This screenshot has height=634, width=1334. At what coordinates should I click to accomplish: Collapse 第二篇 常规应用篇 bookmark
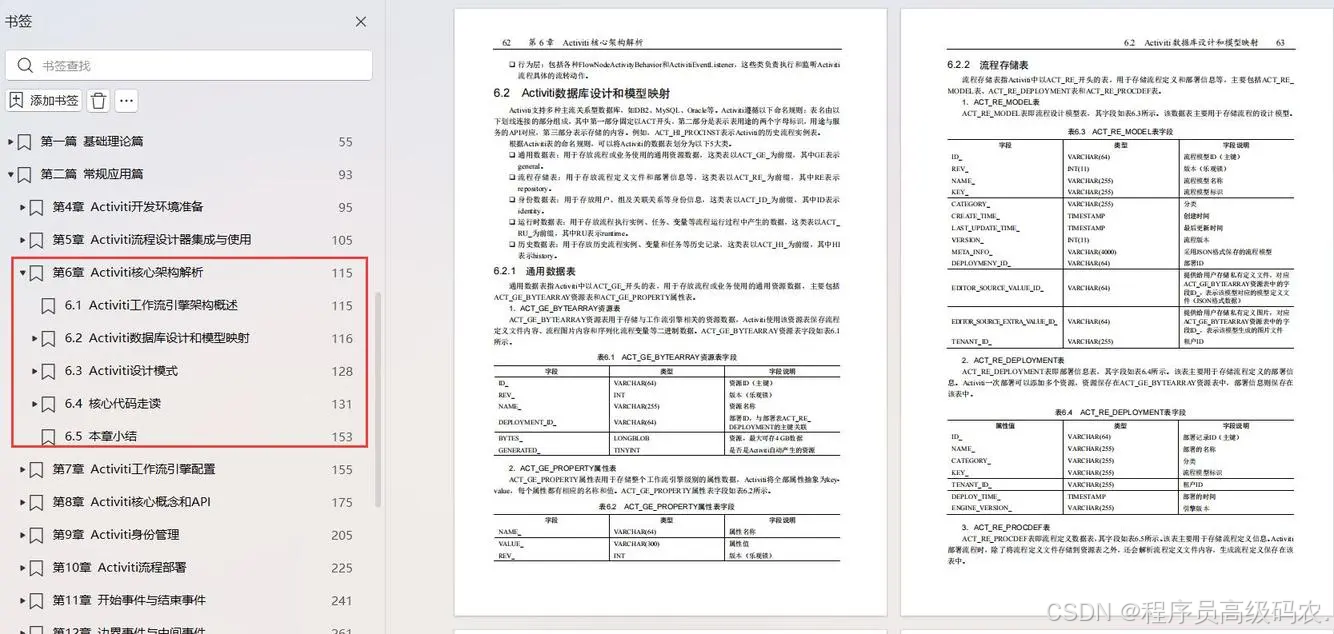tap(10, 174)
